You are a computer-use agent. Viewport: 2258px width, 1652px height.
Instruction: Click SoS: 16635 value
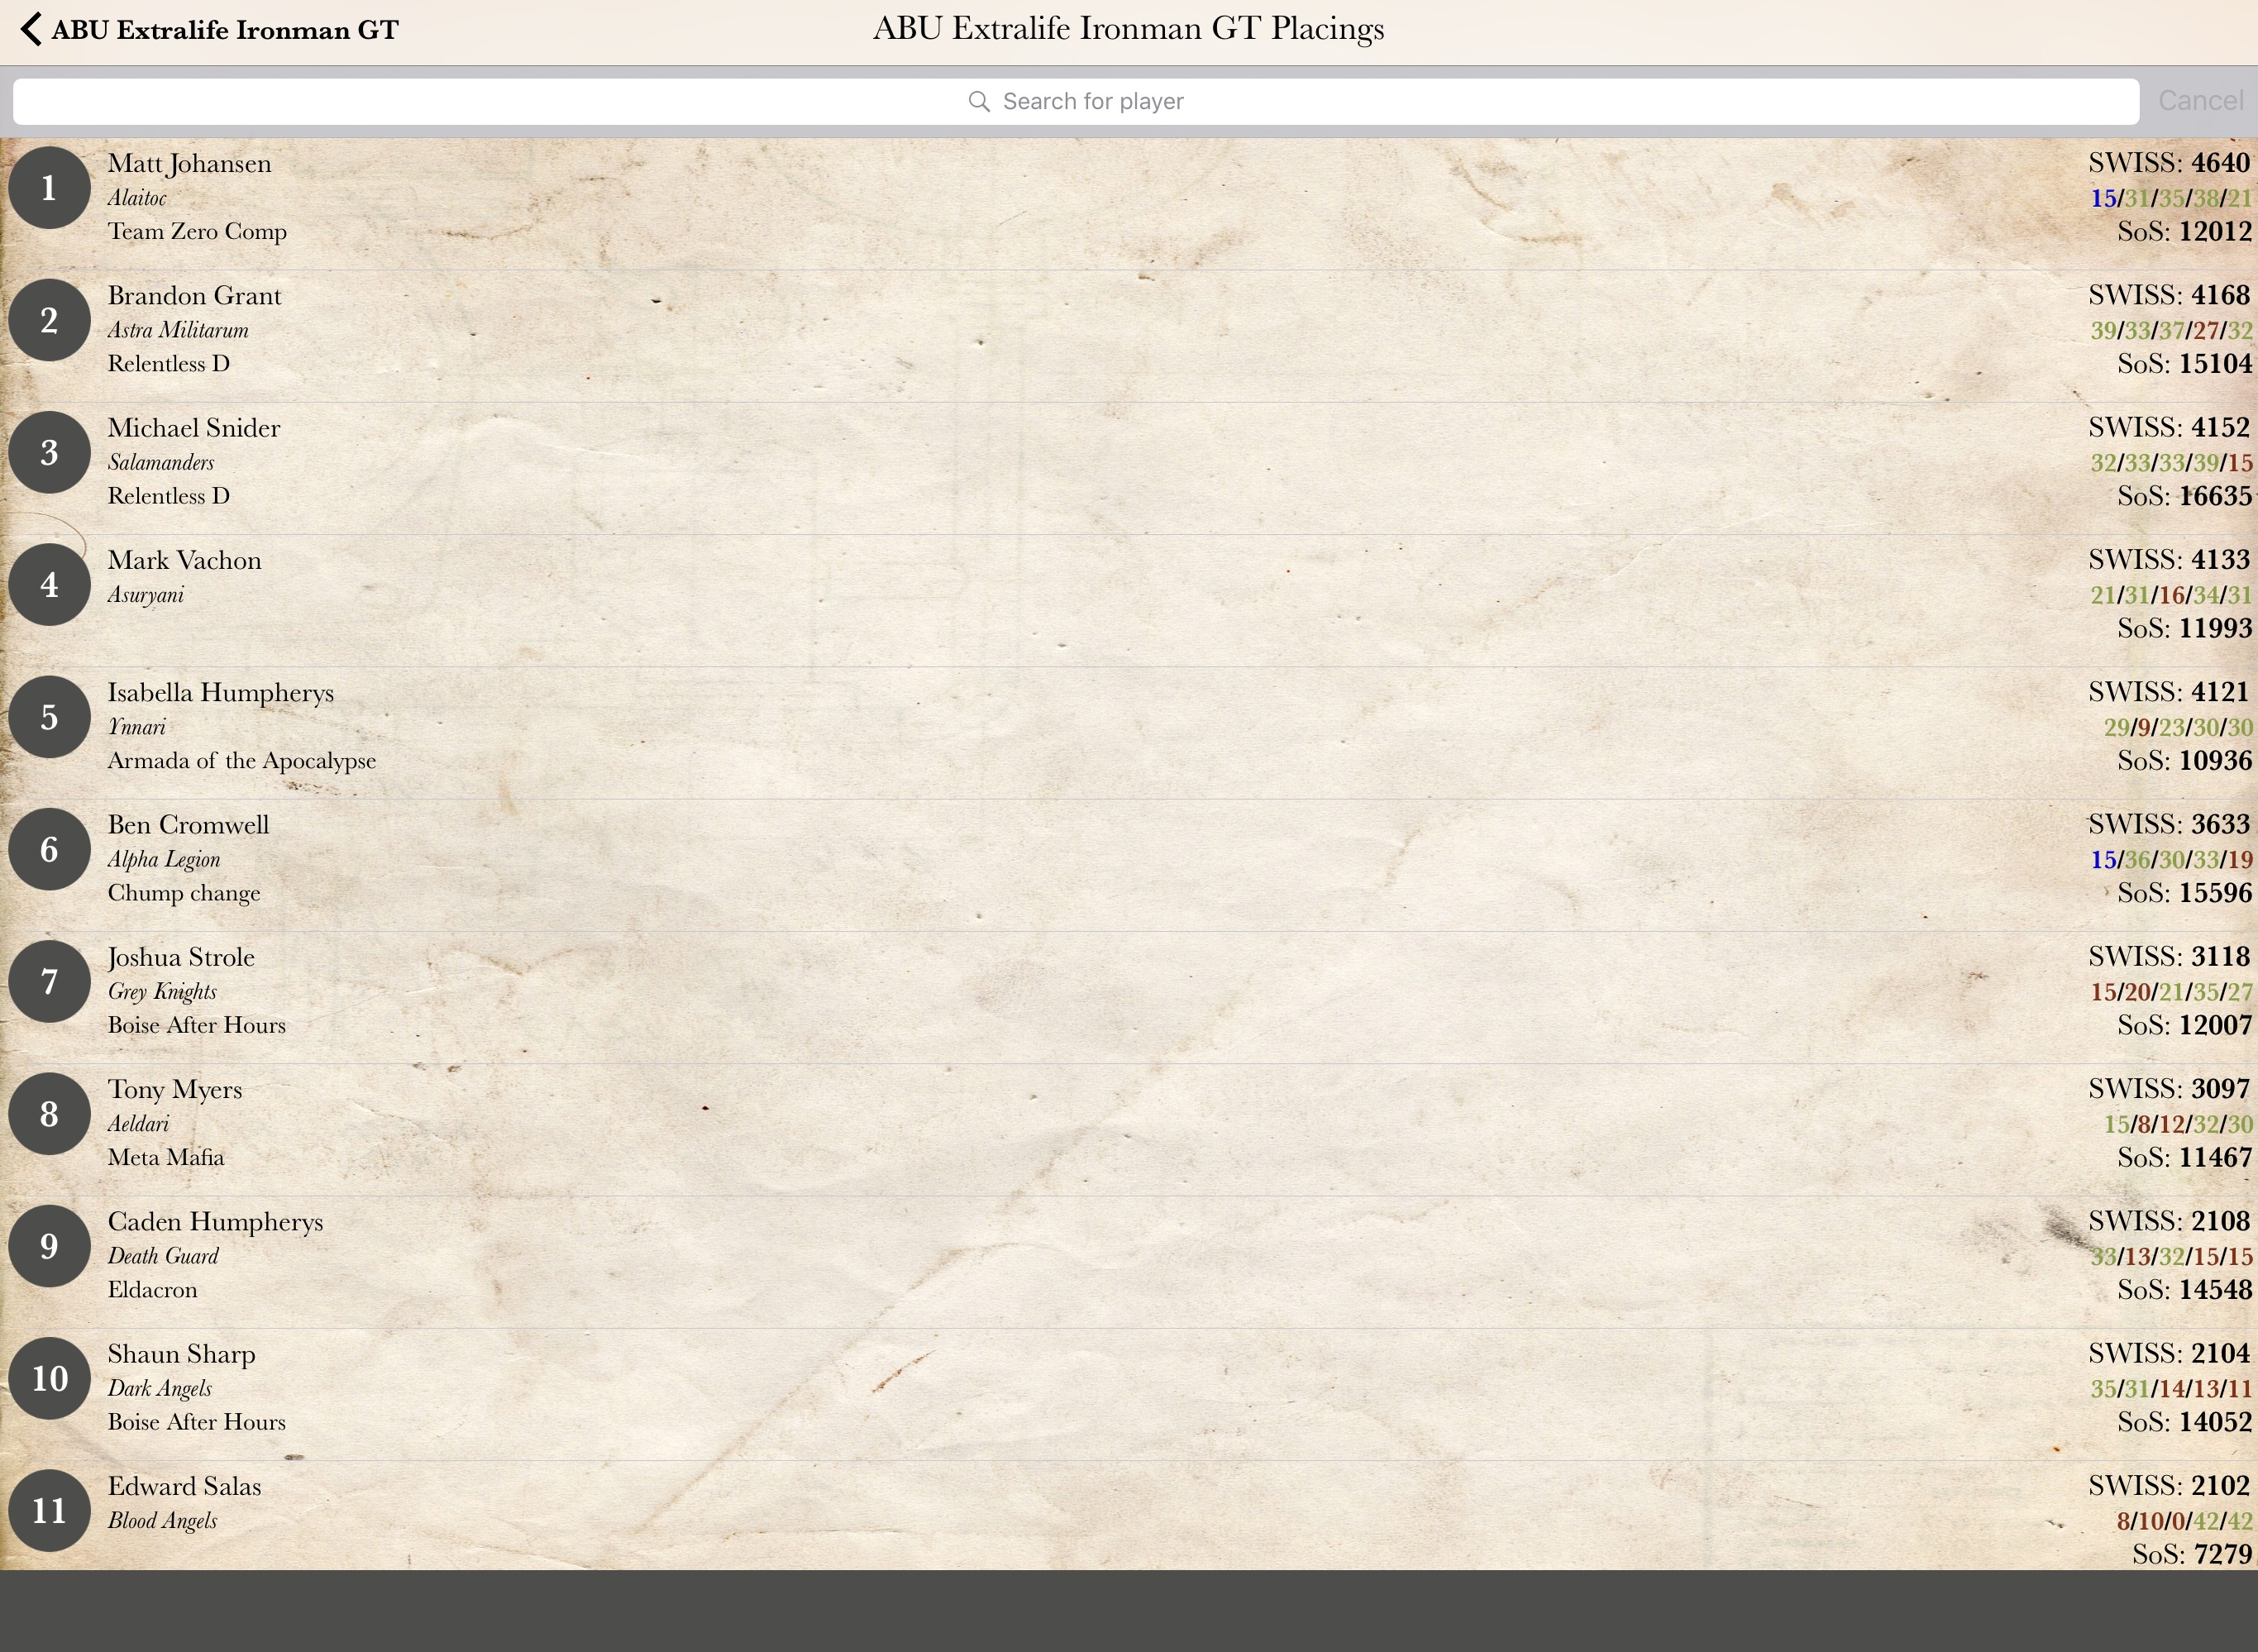tap(2184, 496)
